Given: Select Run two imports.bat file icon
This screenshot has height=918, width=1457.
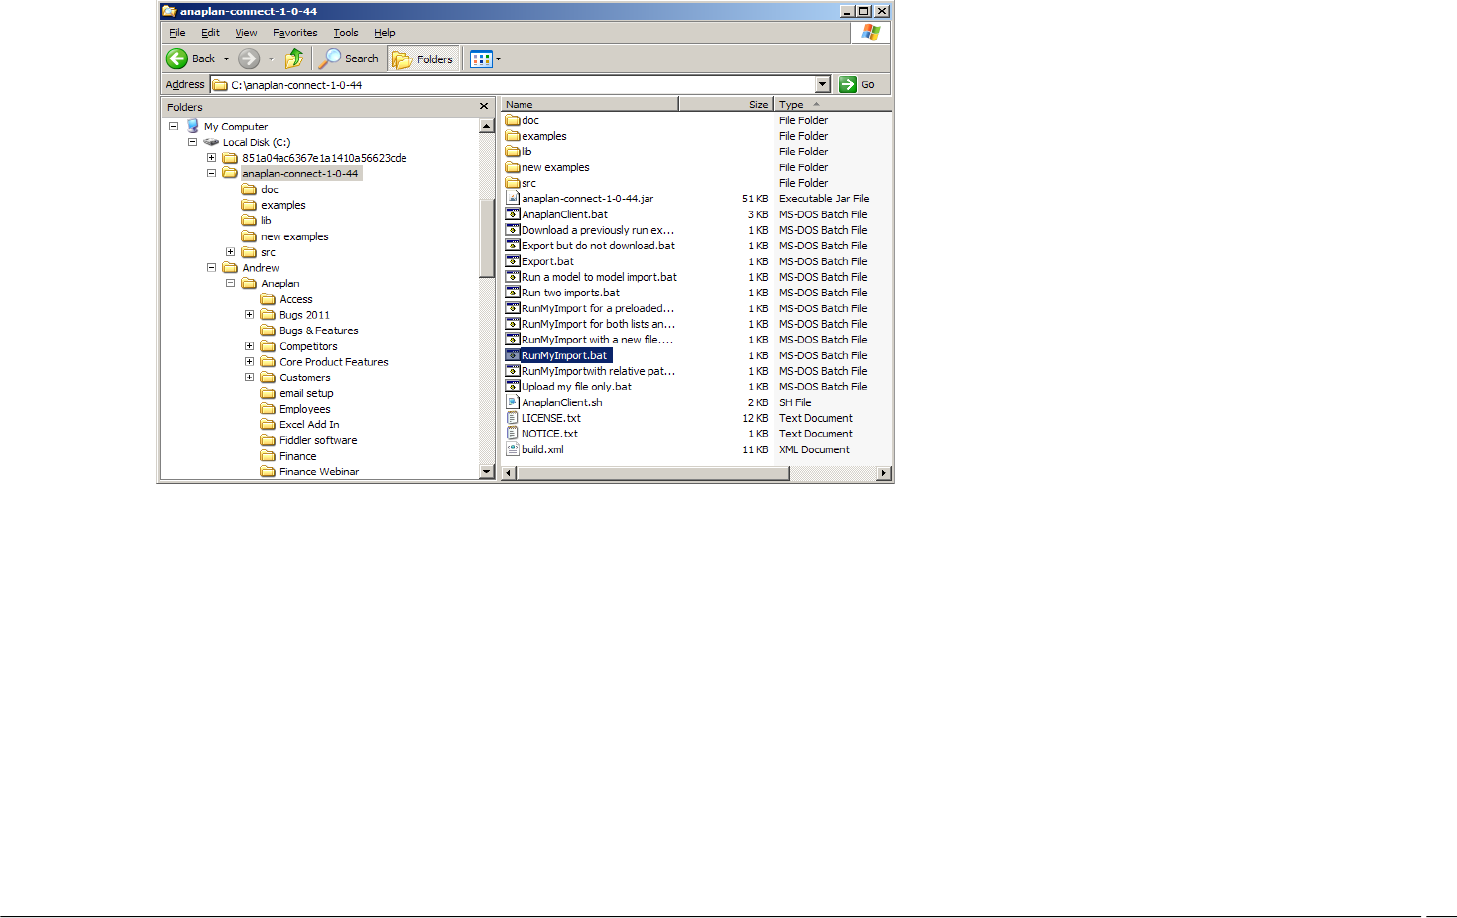Looking at the screenshot, I should click(x=513, y=292).
